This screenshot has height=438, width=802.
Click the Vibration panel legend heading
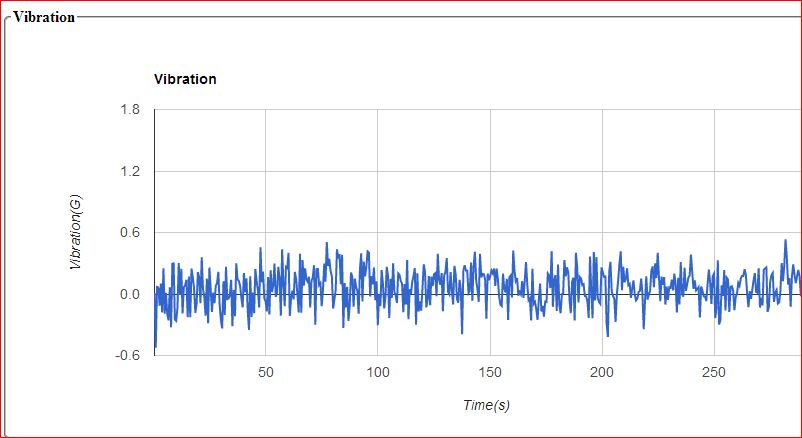(x=43, y=17)
